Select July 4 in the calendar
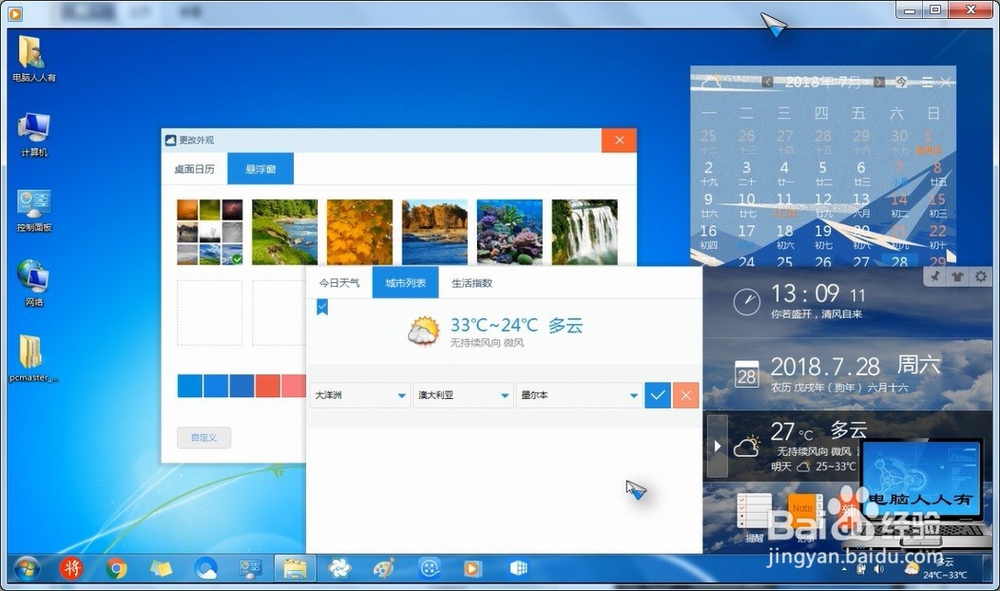The image size is (1000, 591). 784,172
